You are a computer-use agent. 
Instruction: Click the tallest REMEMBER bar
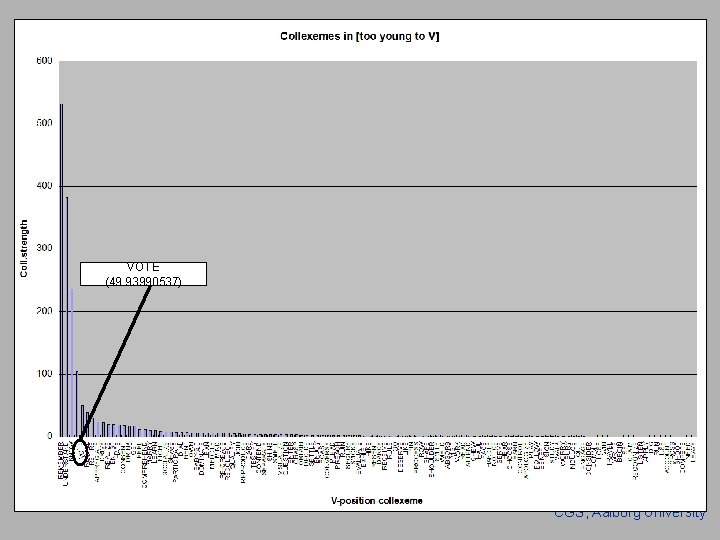point(62,270)
